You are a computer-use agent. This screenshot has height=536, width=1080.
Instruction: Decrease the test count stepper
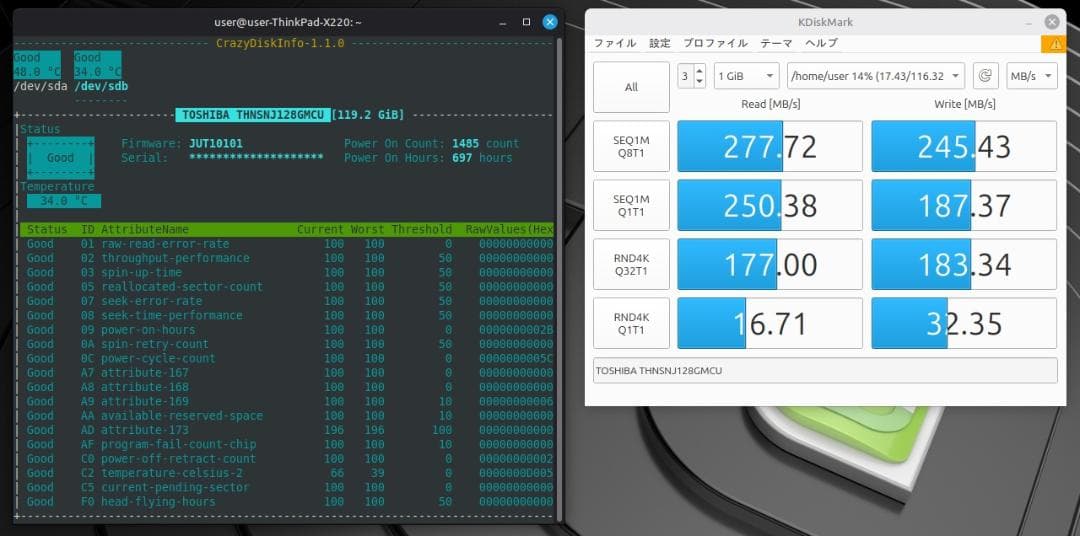[x=699, y=82]
